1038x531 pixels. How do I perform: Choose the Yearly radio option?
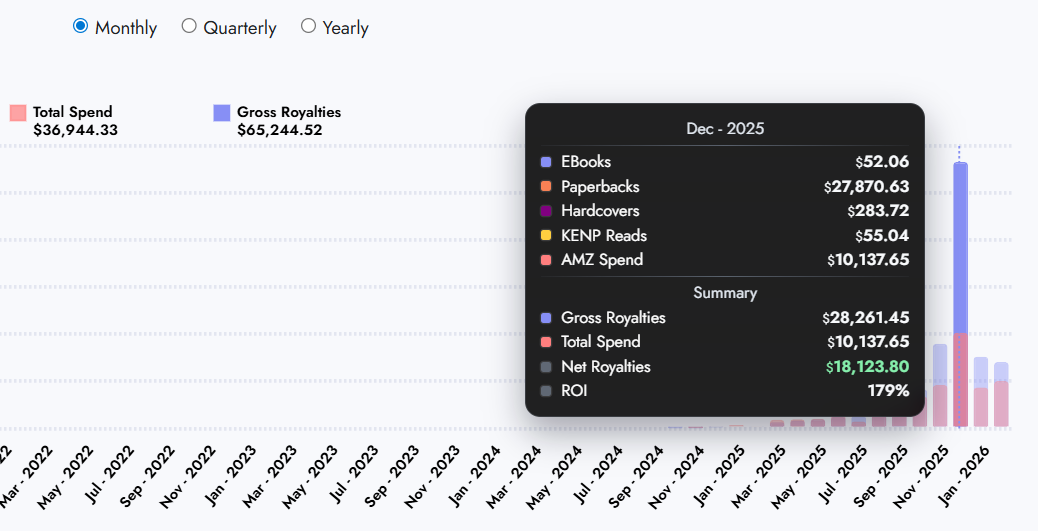(x=308, y=27)
